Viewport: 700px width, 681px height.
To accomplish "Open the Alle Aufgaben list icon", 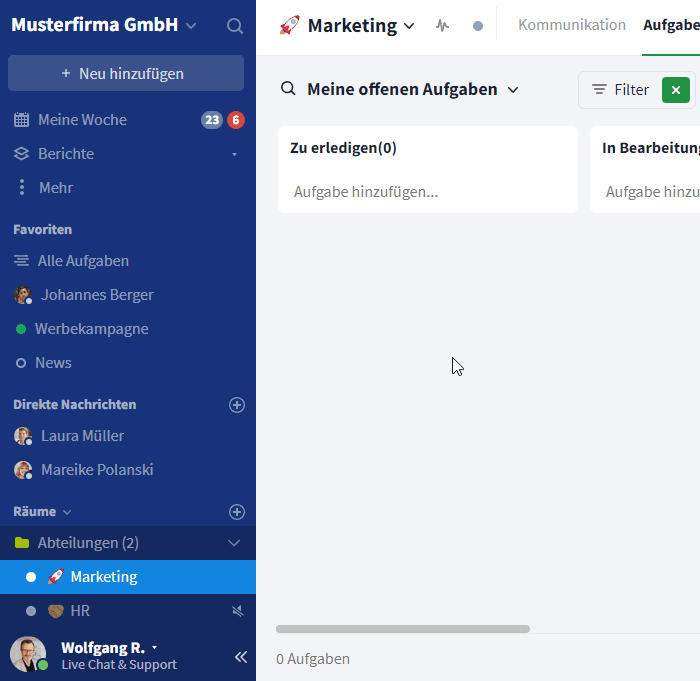I will coord(21,261).
